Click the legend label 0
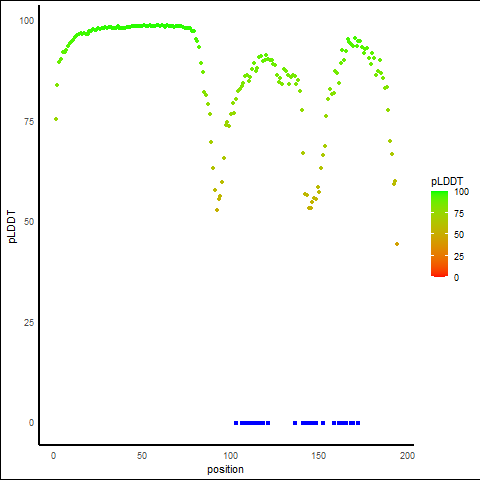 point(456,278)
